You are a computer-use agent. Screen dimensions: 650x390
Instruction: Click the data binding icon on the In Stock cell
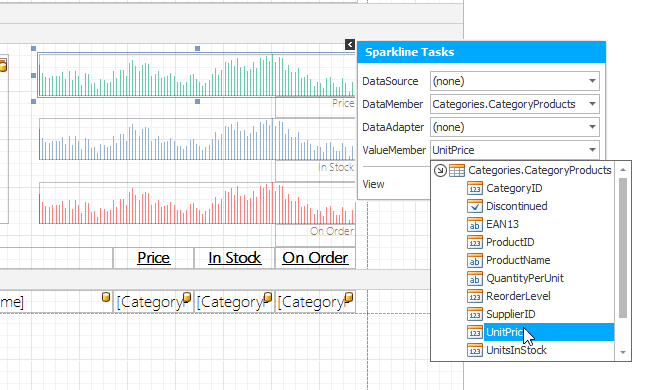click(268, 297)
